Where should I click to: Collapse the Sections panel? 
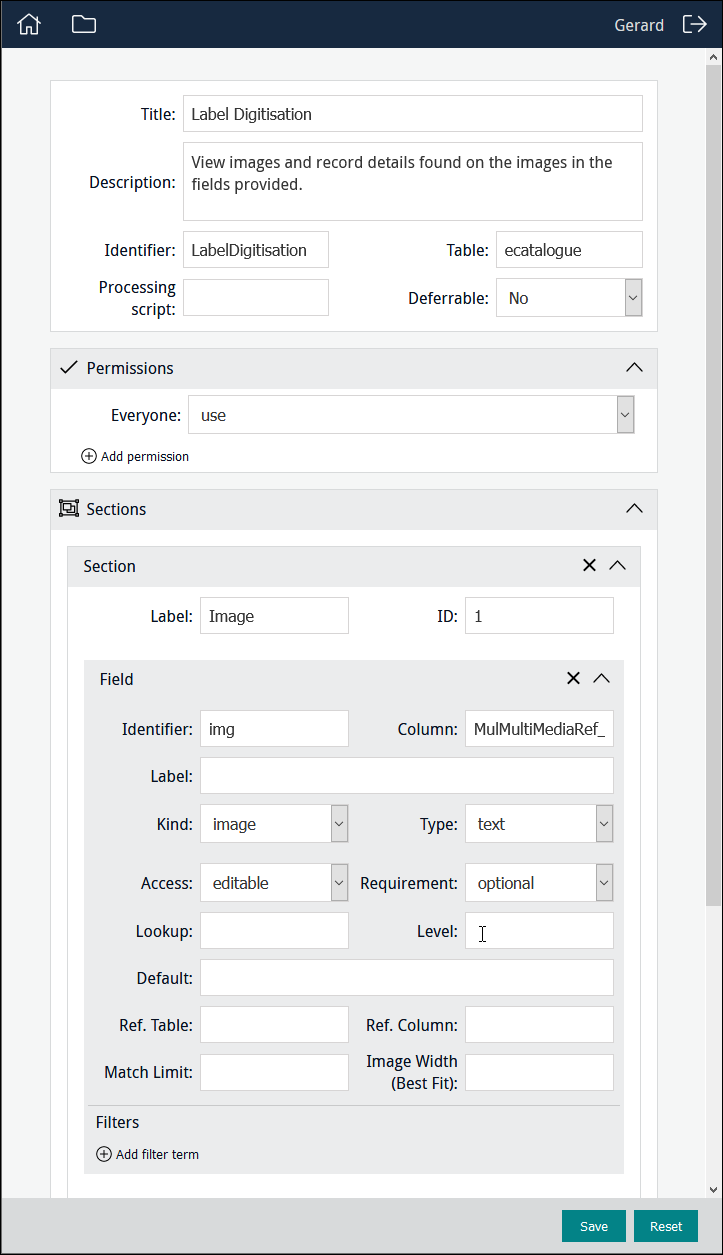[x=634, y=509]
